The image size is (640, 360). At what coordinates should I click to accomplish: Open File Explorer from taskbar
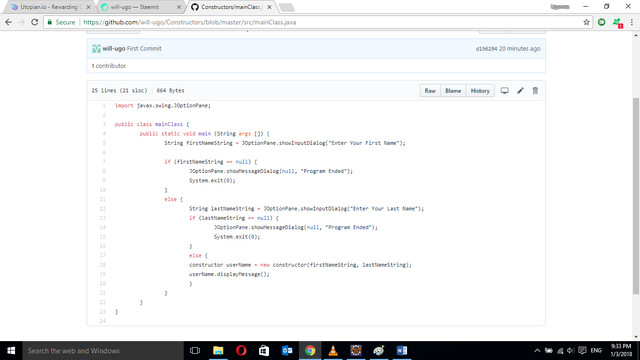[x=218, y=351]
